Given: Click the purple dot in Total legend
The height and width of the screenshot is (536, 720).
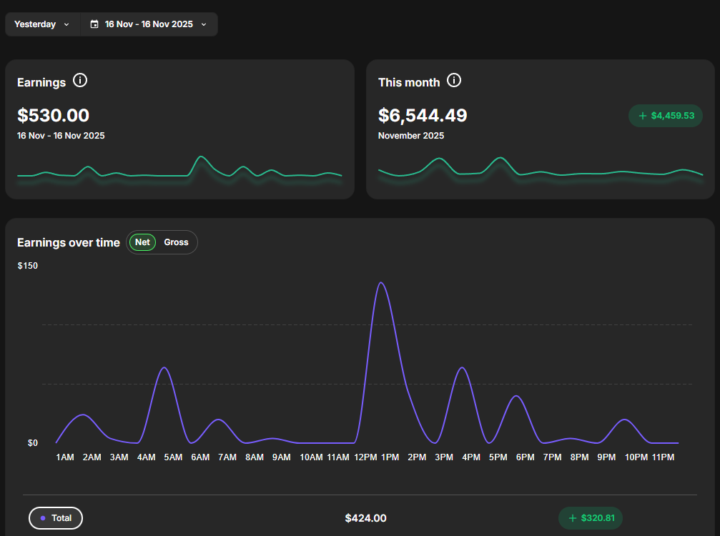Looking at the screenshot, I should pyautogui.click(x=43, y=518).
